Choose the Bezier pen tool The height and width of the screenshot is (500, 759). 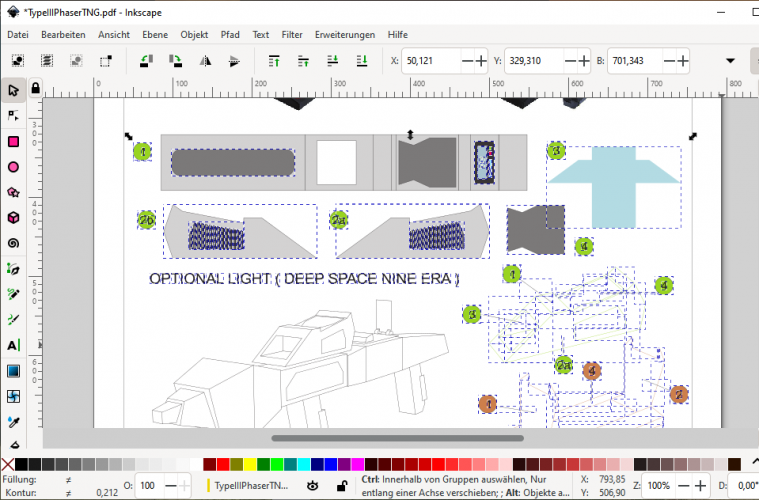coord(13,269)
